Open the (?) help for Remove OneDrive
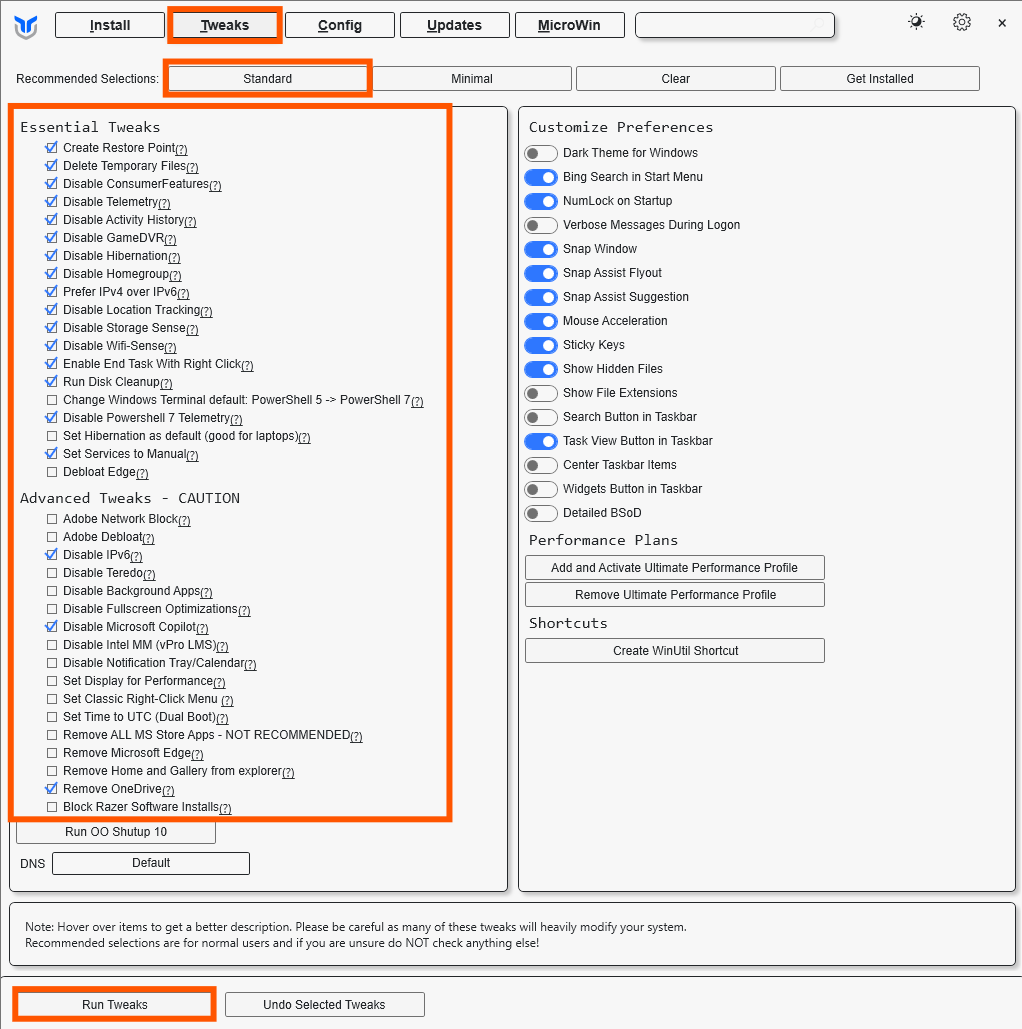The height and width of the screenshot is (1029, 1022). pos(168,790)
